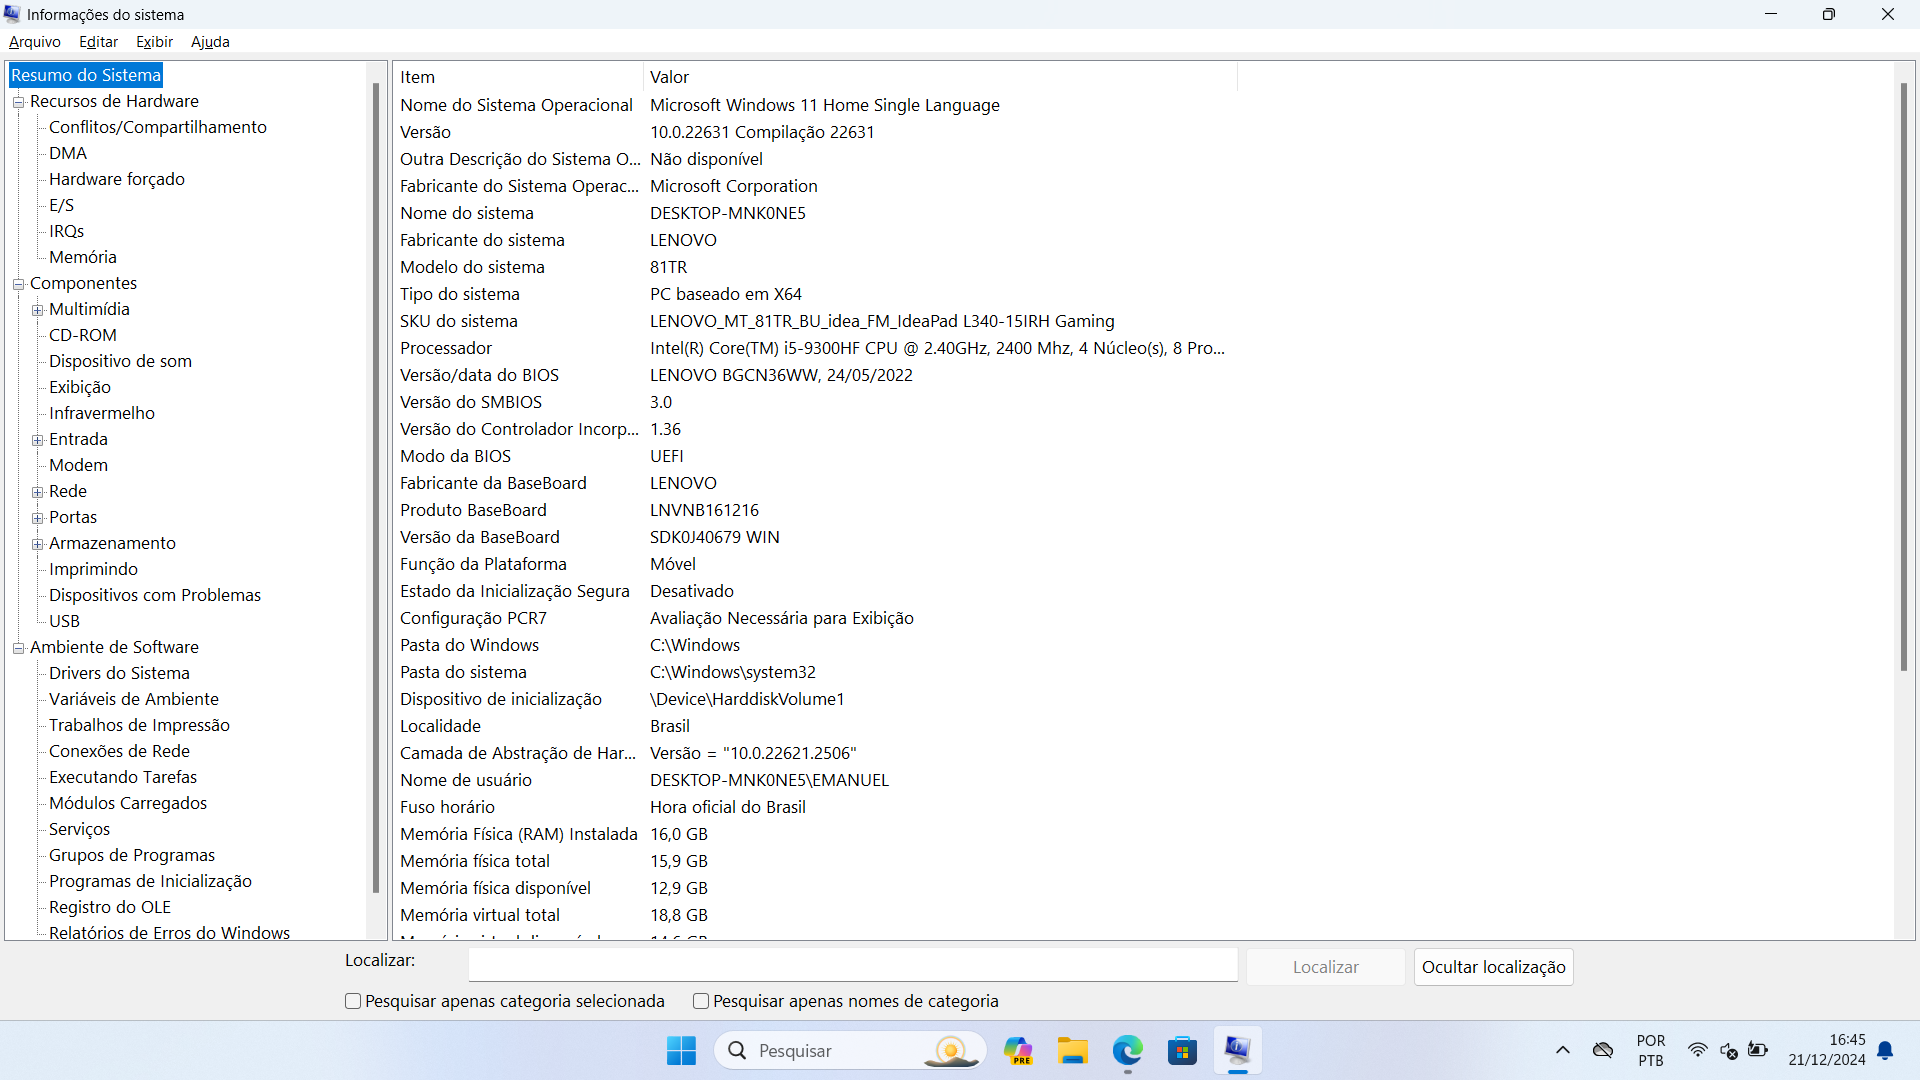Screen dimensions: 1920x1080
Task: Open the clock showing 16:45 21/12/2024
Action: (1827, 1050)
